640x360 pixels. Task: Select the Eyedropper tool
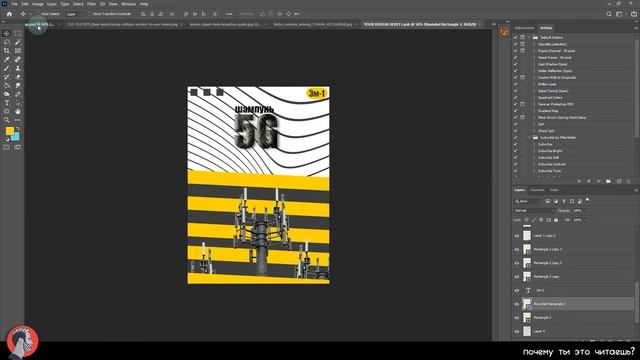pos(7,60)
